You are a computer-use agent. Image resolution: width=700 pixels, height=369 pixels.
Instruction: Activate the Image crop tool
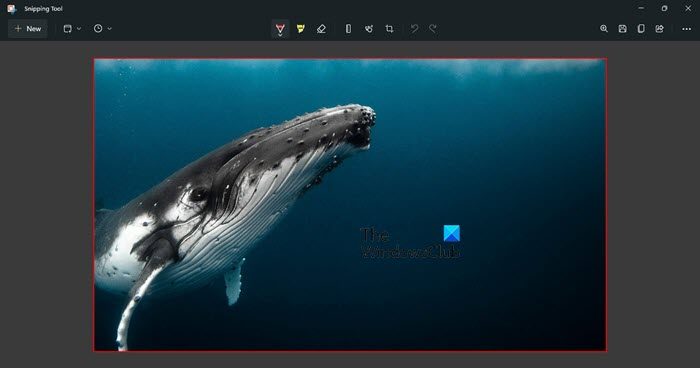[389, 29]
